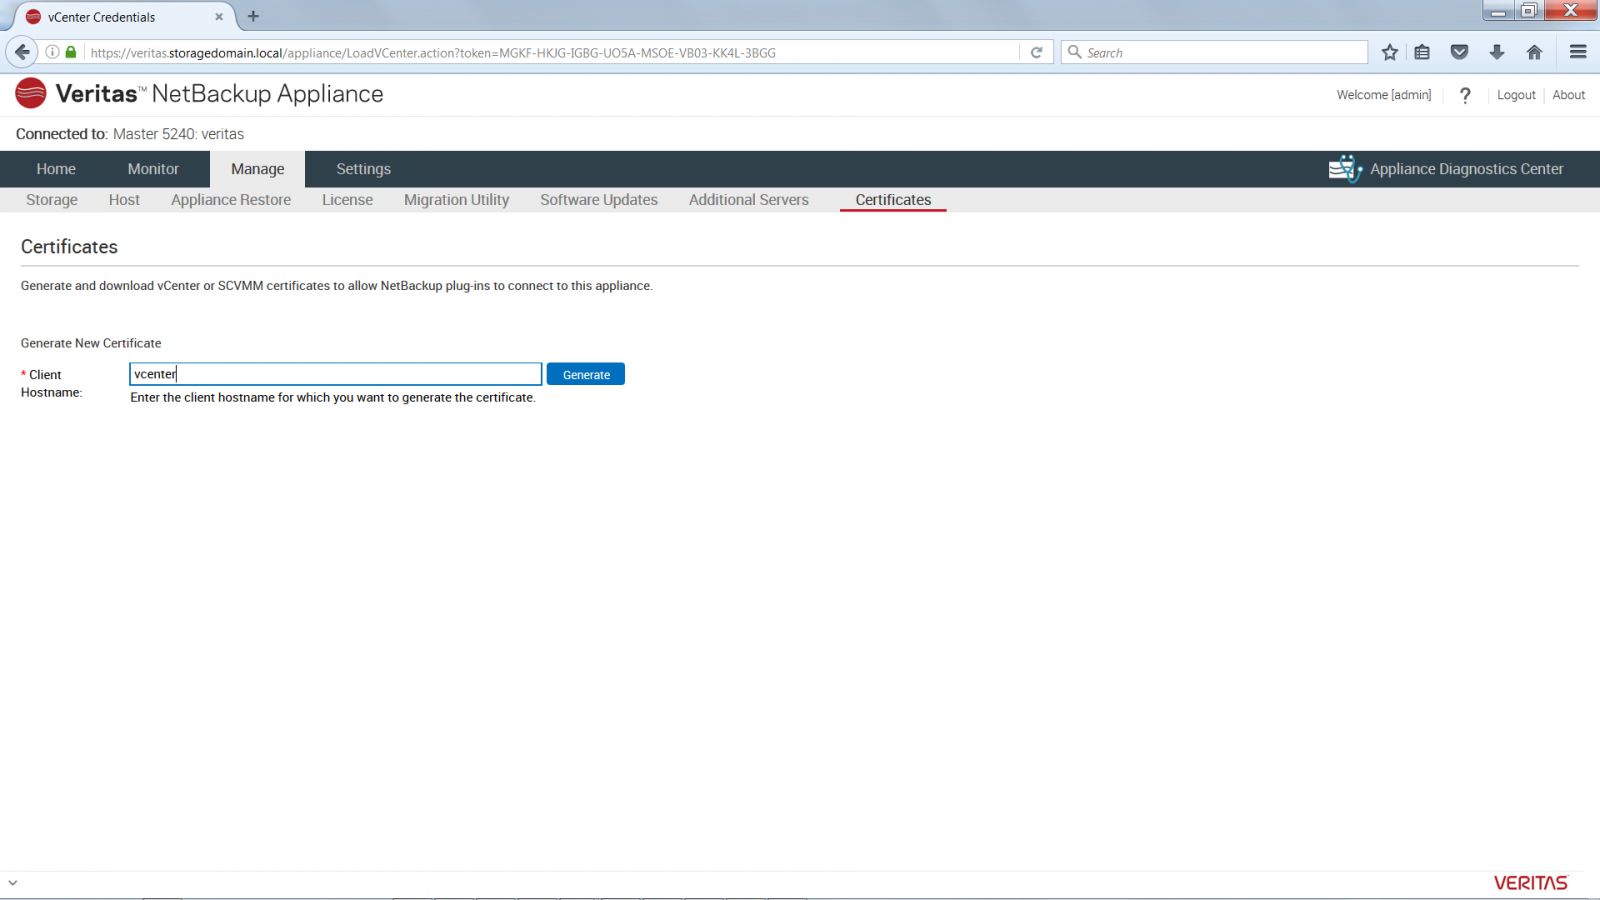
Task: Open Migration Utility submenu
Action: coord(456,200)
